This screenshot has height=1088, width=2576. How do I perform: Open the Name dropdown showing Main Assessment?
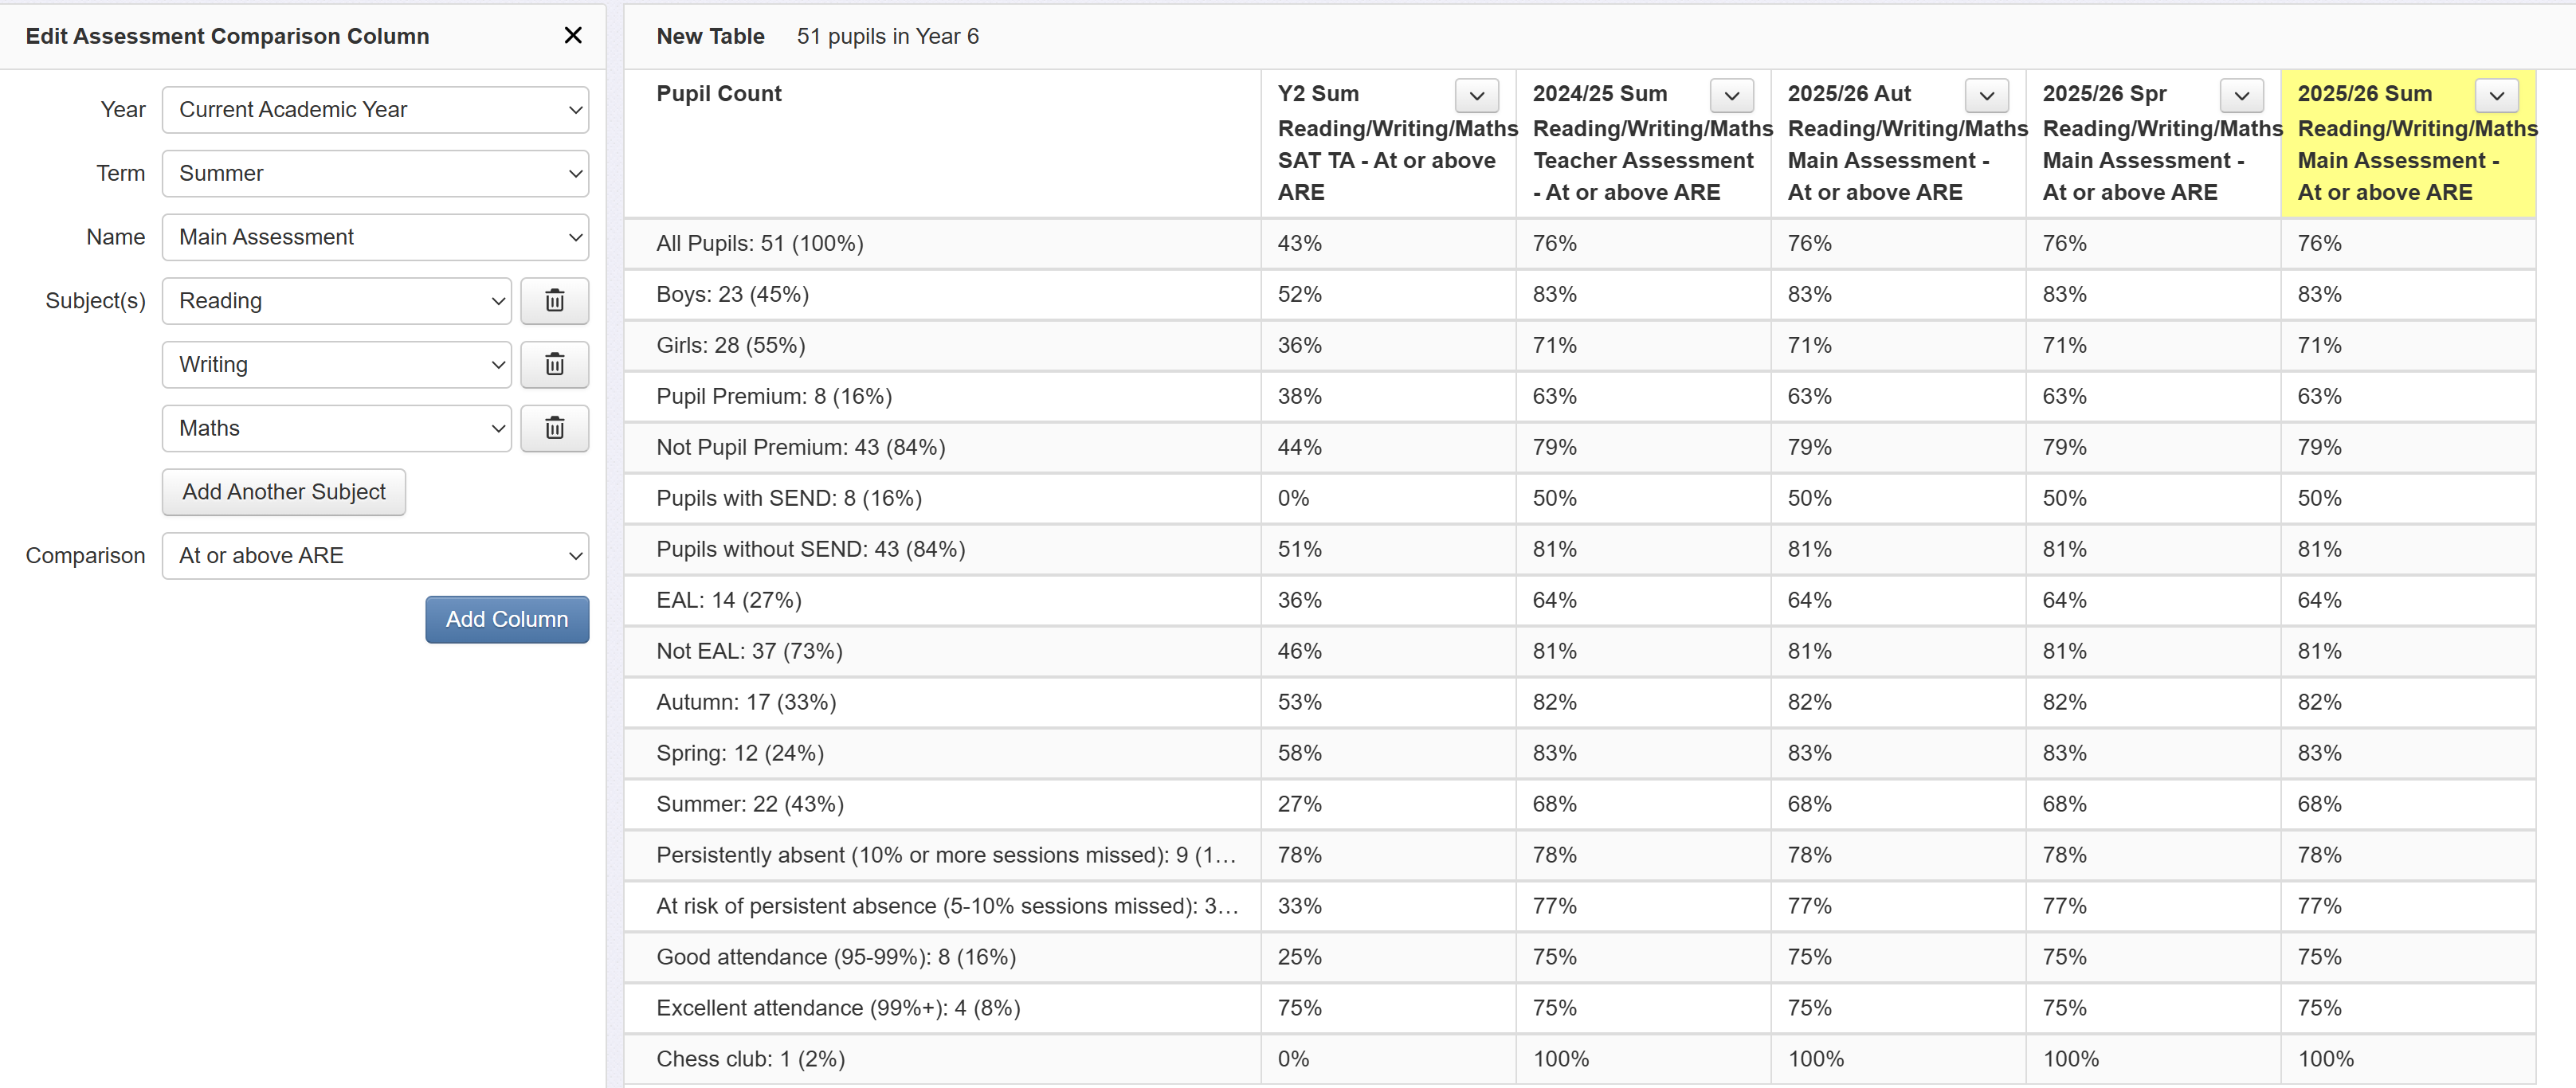coord(375,238)
